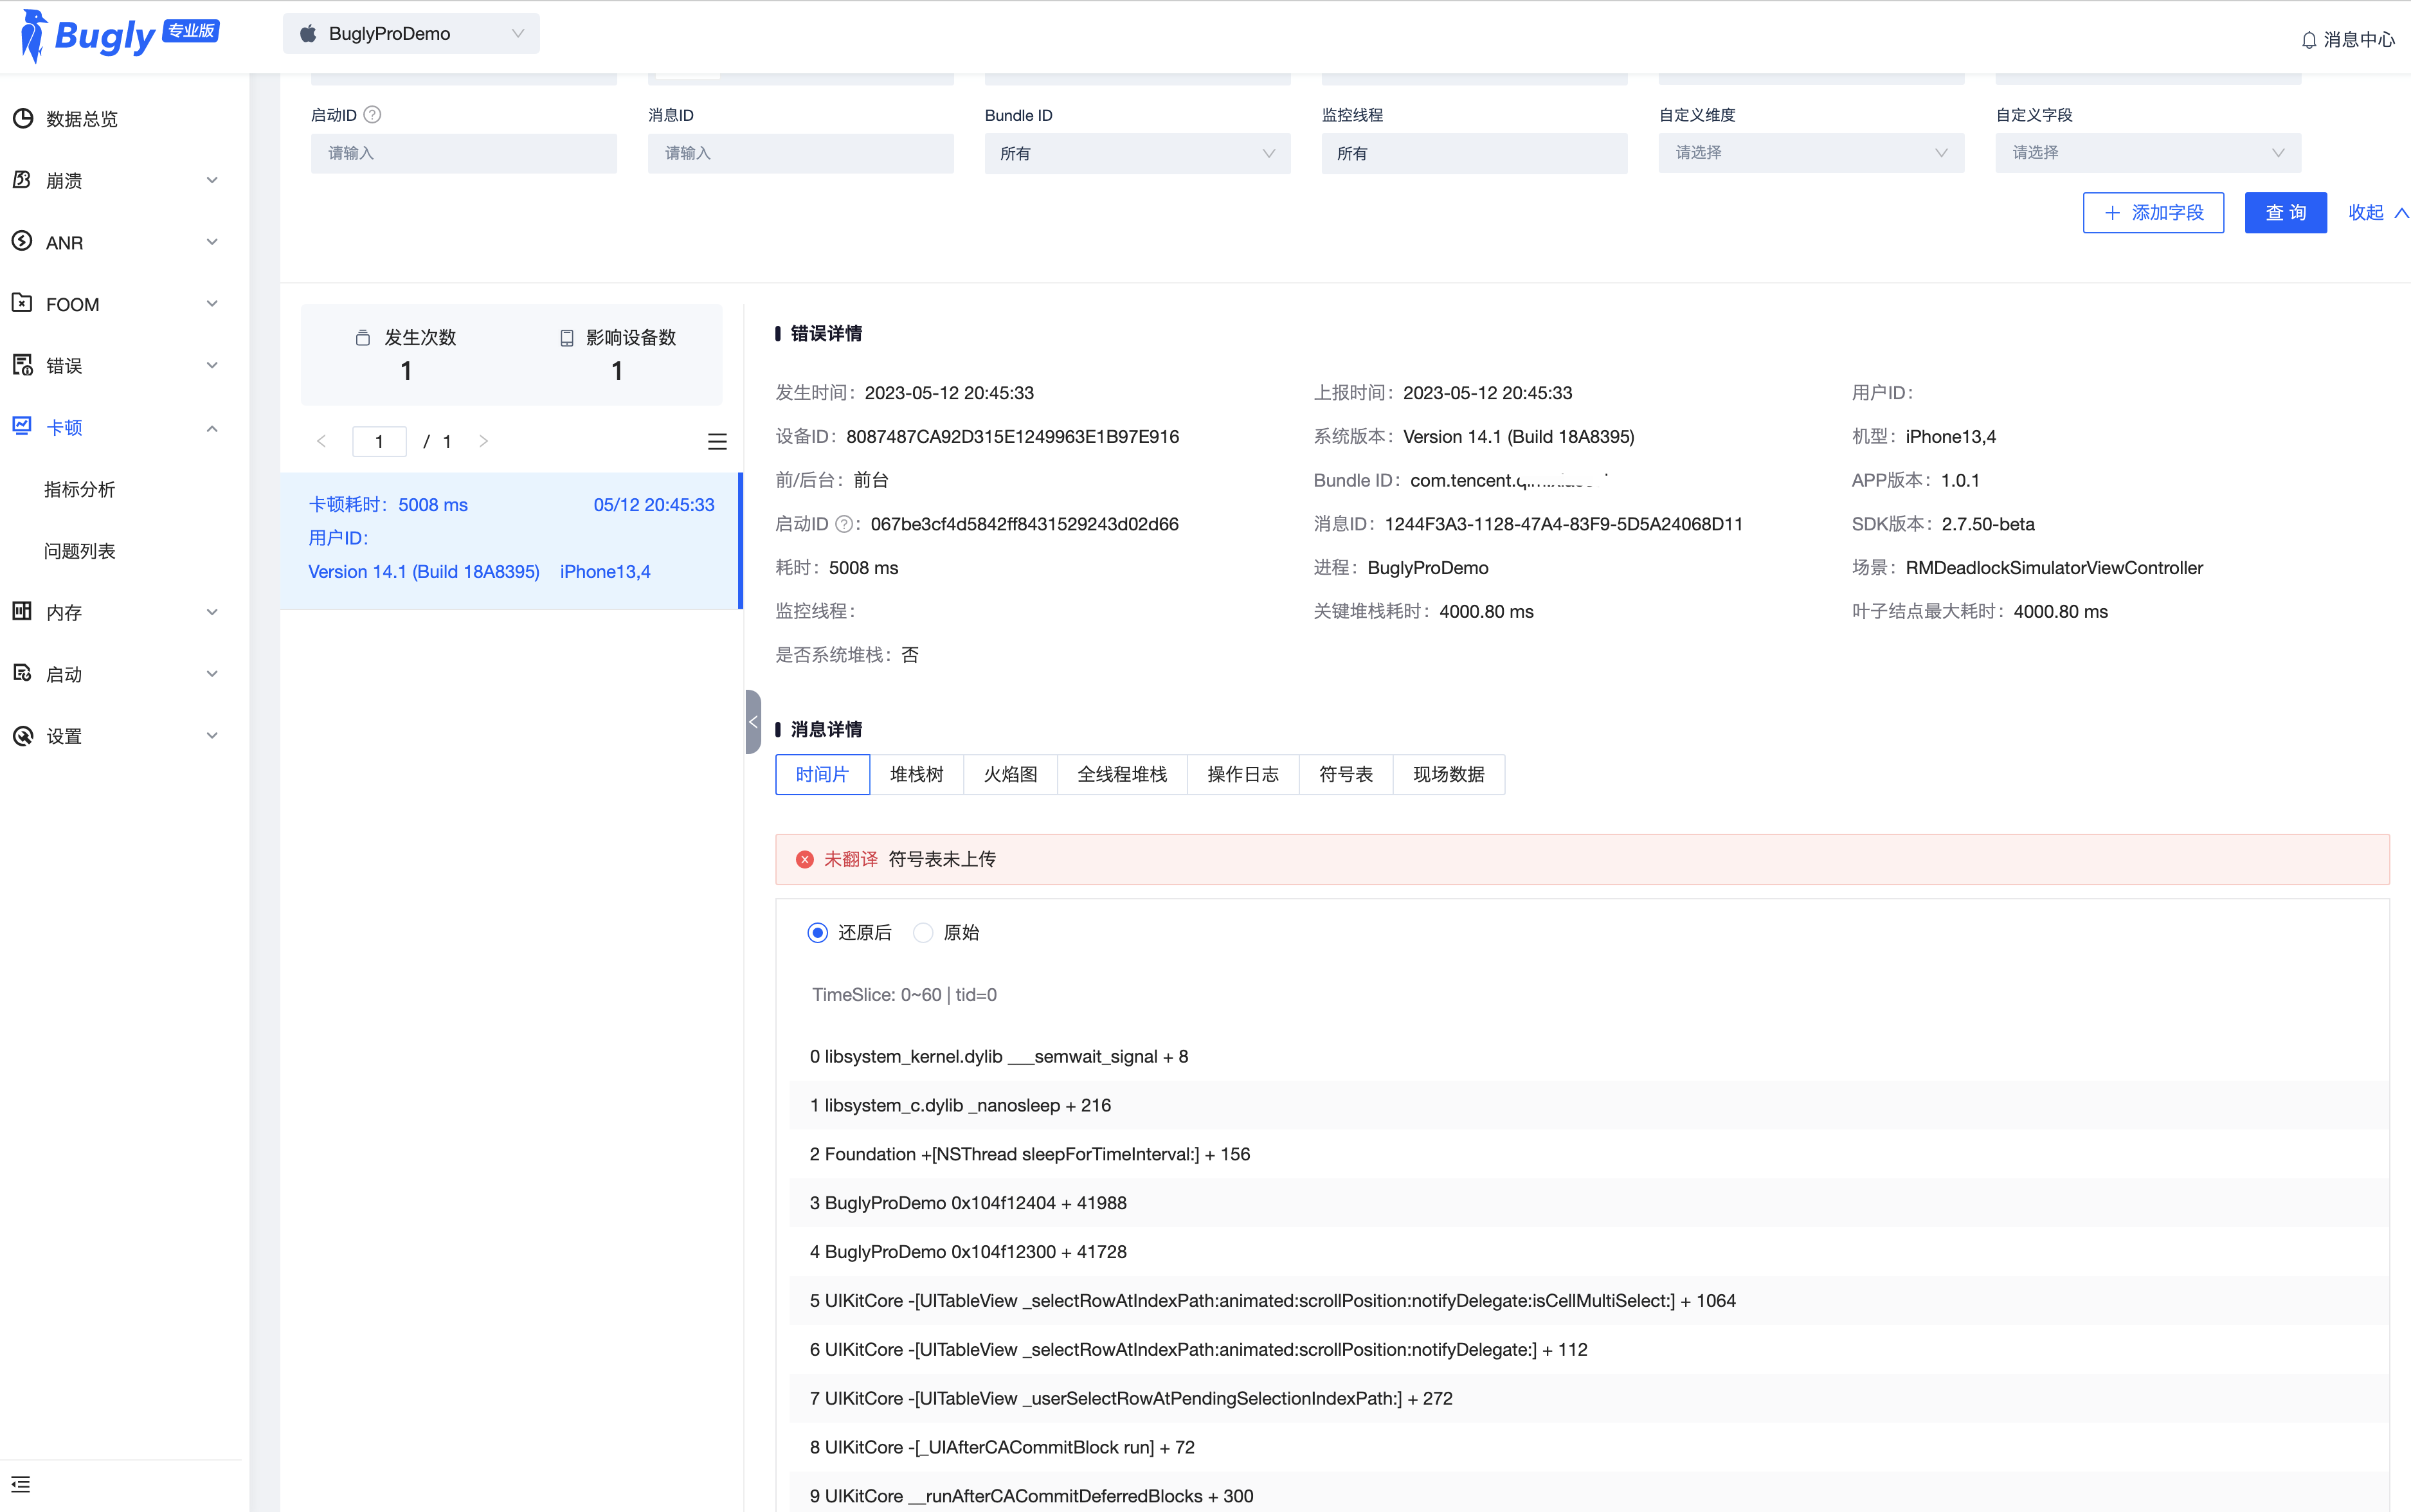
Task: Click the 设置 settings sidebar icon
Action: 23,736
